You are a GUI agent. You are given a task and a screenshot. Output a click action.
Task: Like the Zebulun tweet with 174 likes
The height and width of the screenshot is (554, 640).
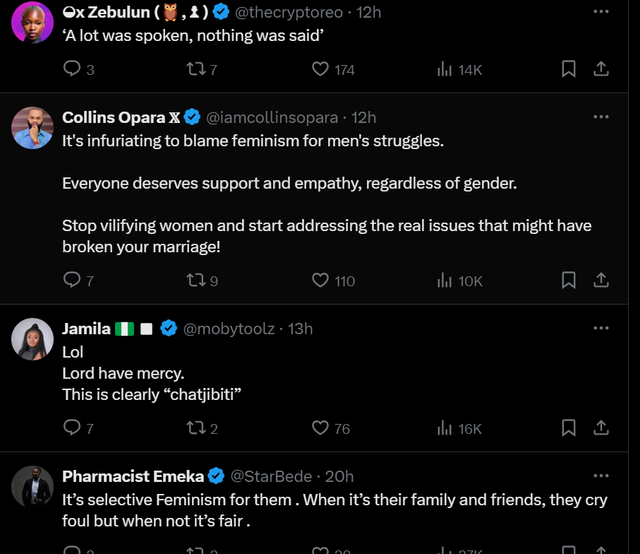point(321,69)
